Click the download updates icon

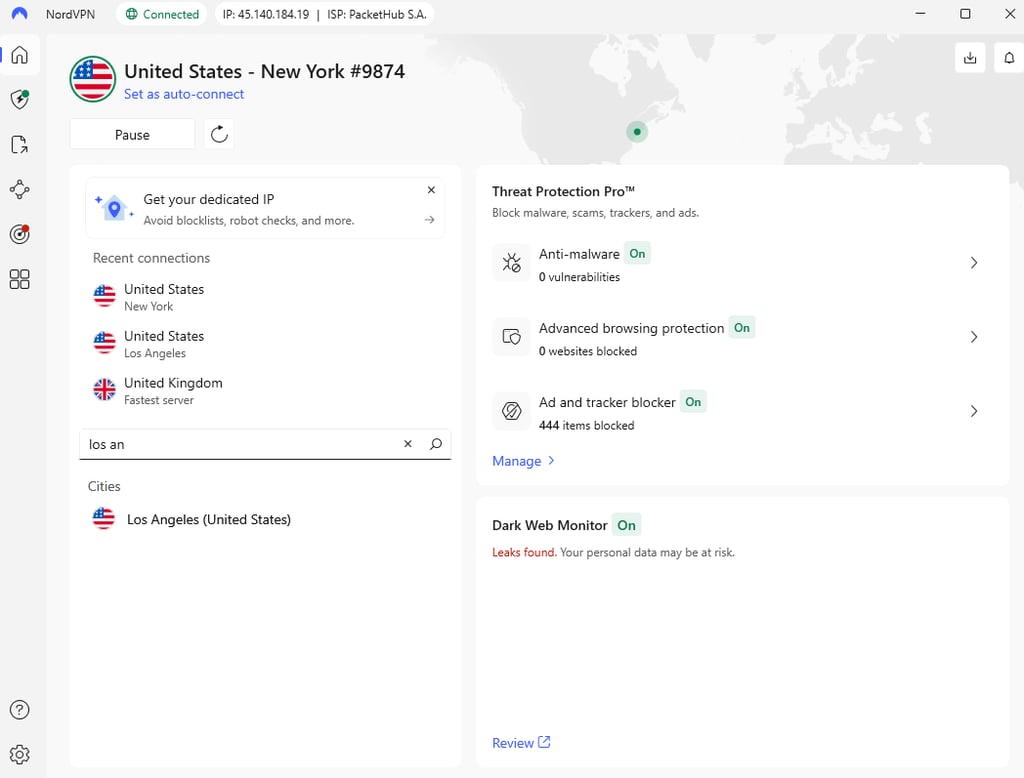point(970,58)
